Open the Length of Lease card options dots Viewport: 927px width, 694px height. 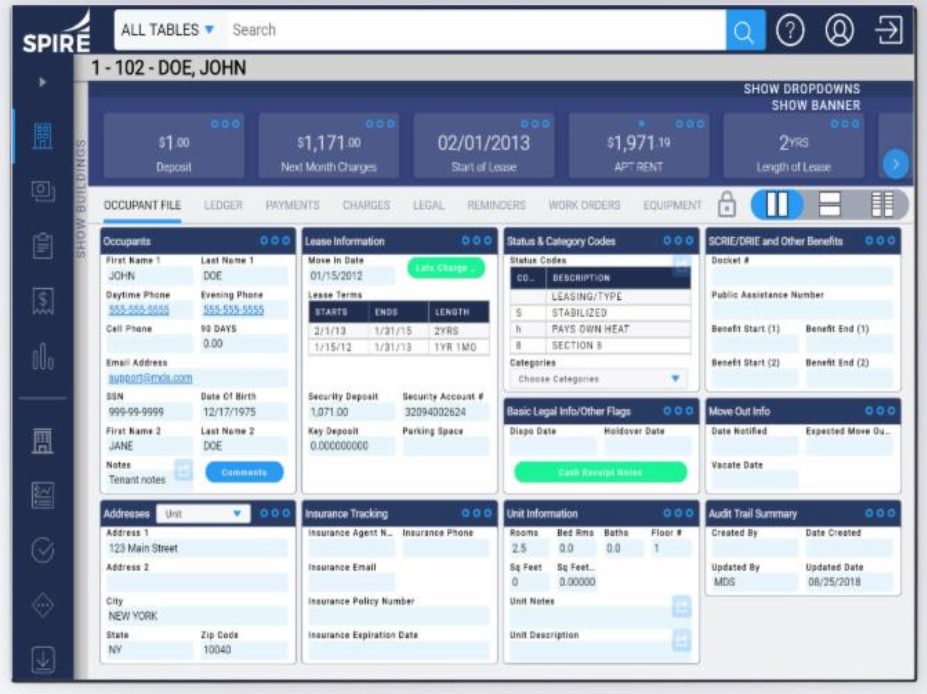(x=845, y=124)
